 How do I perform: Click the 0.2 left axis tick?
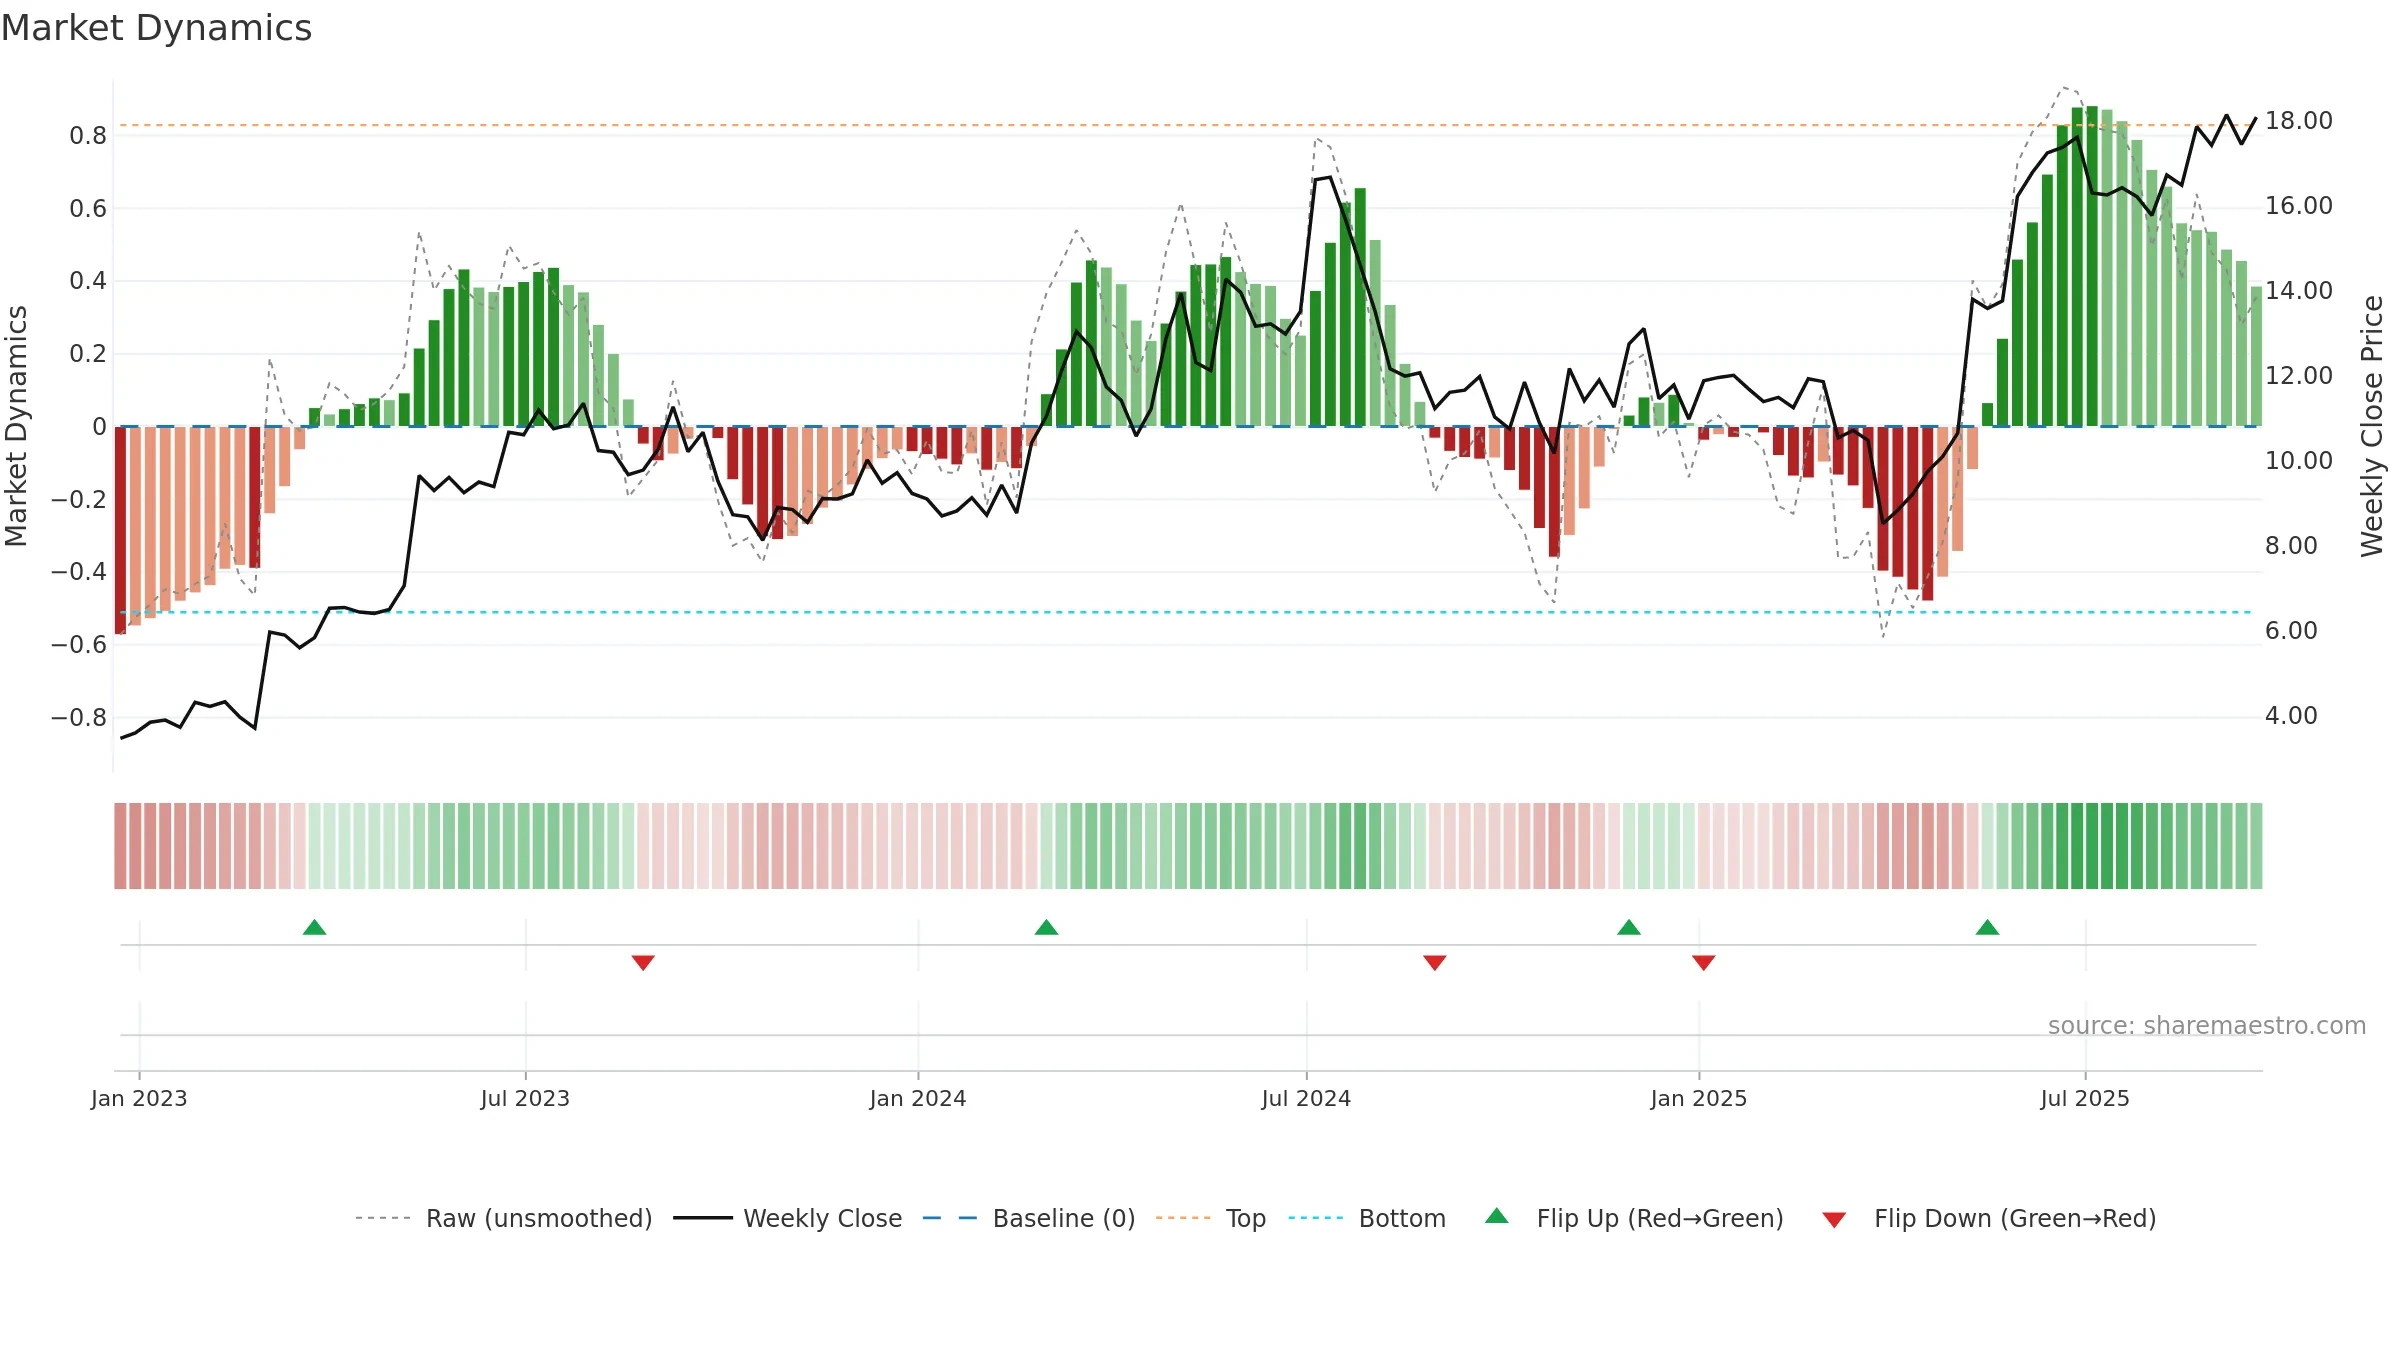(x=88, y=354)
